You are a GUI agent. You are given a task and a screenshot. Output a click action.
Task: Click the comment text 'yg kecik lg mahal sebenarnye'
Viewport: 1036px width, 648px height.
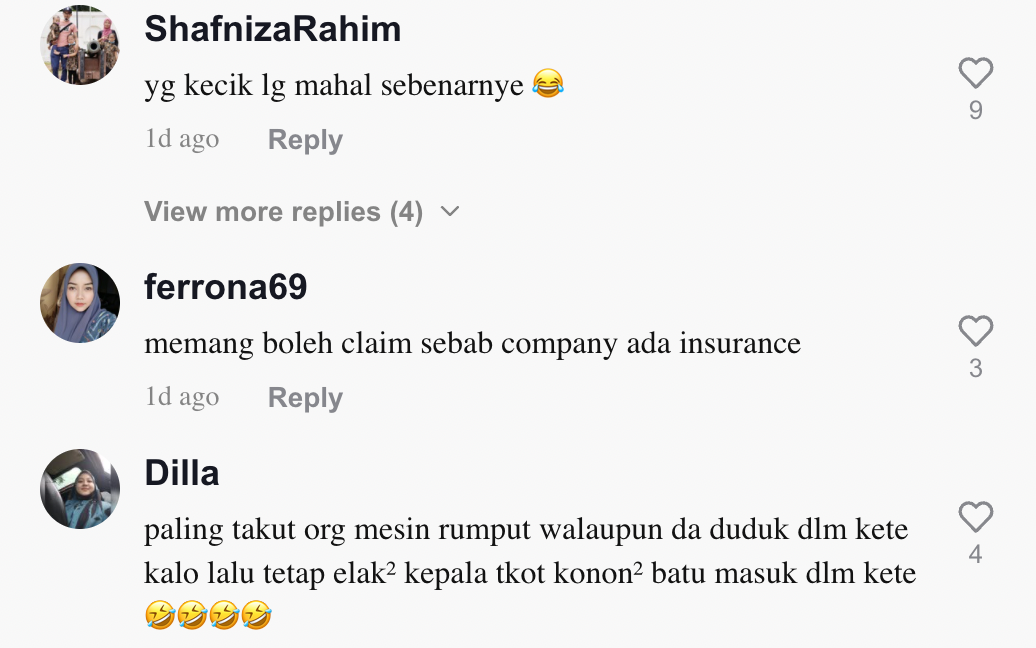click(334, 86)
